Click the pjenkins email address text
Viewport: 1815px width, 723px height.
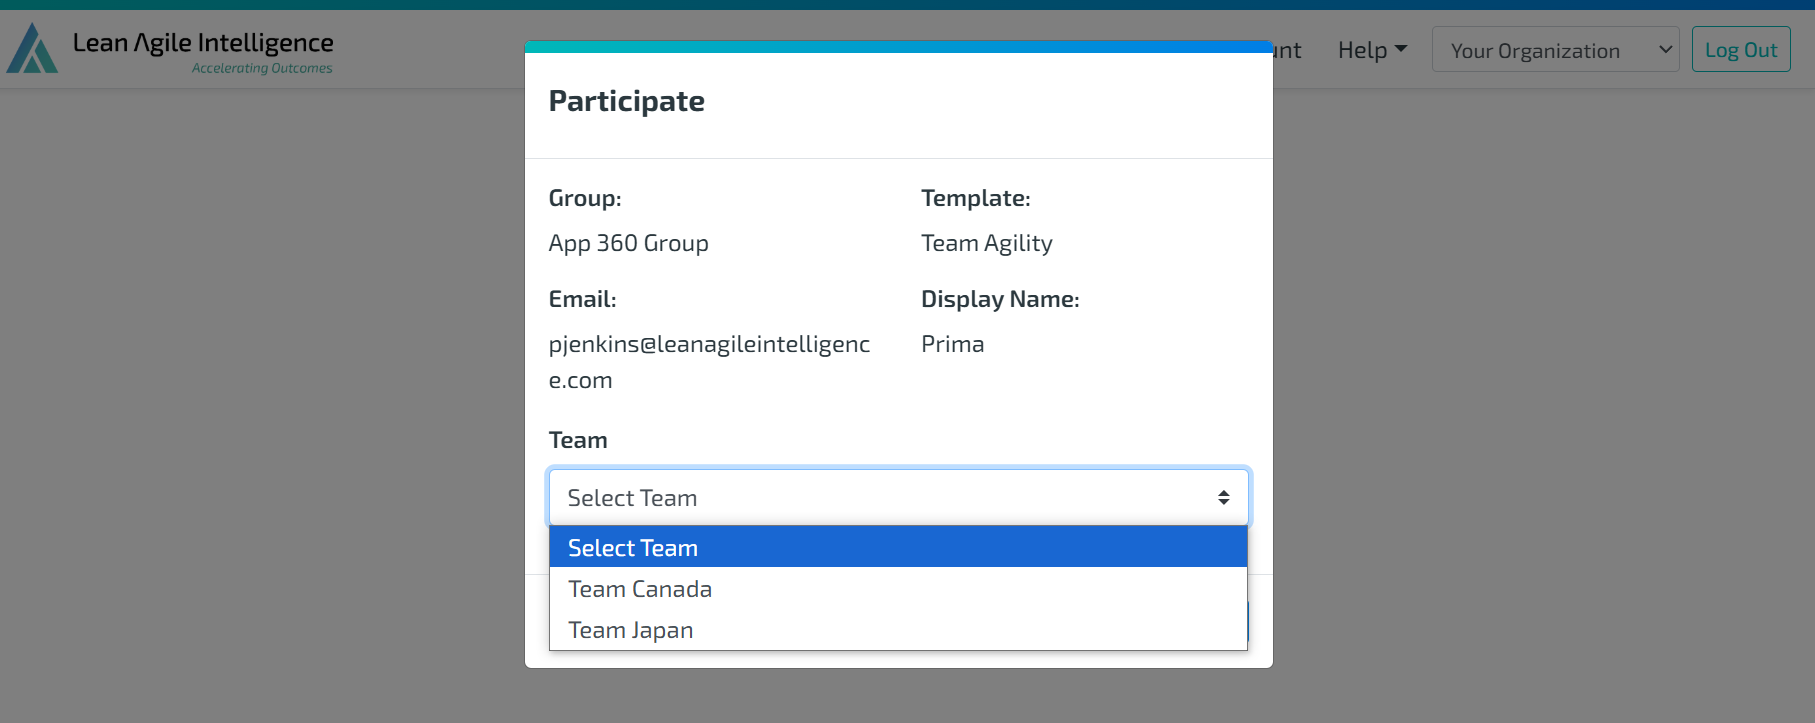coord(709,362)
